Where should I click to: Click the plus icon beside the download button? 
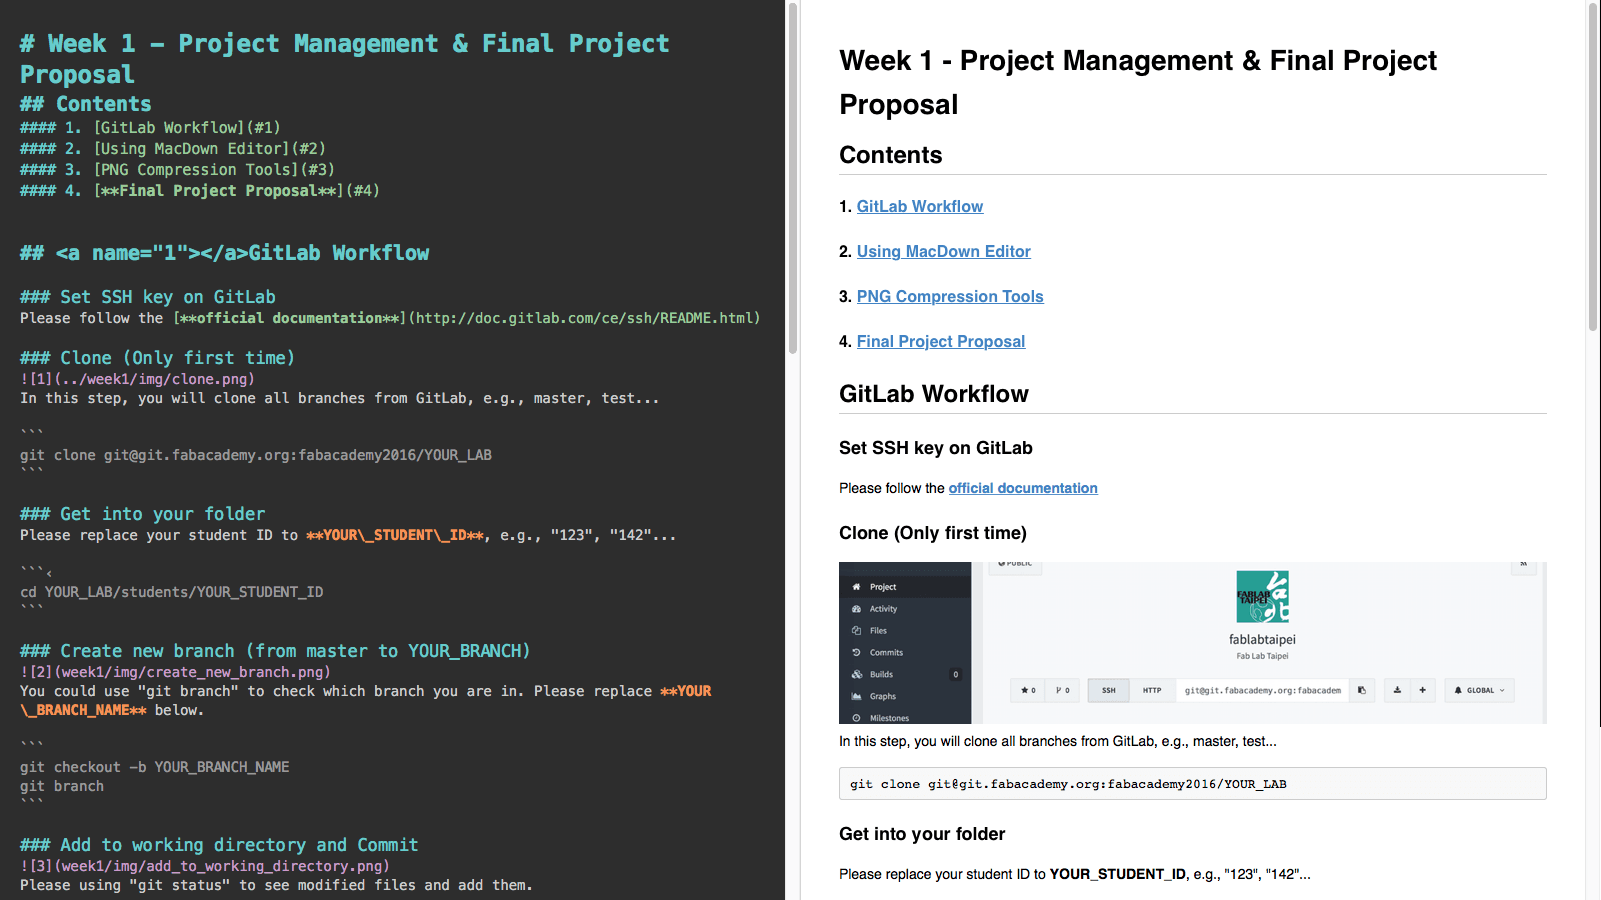1422,690
